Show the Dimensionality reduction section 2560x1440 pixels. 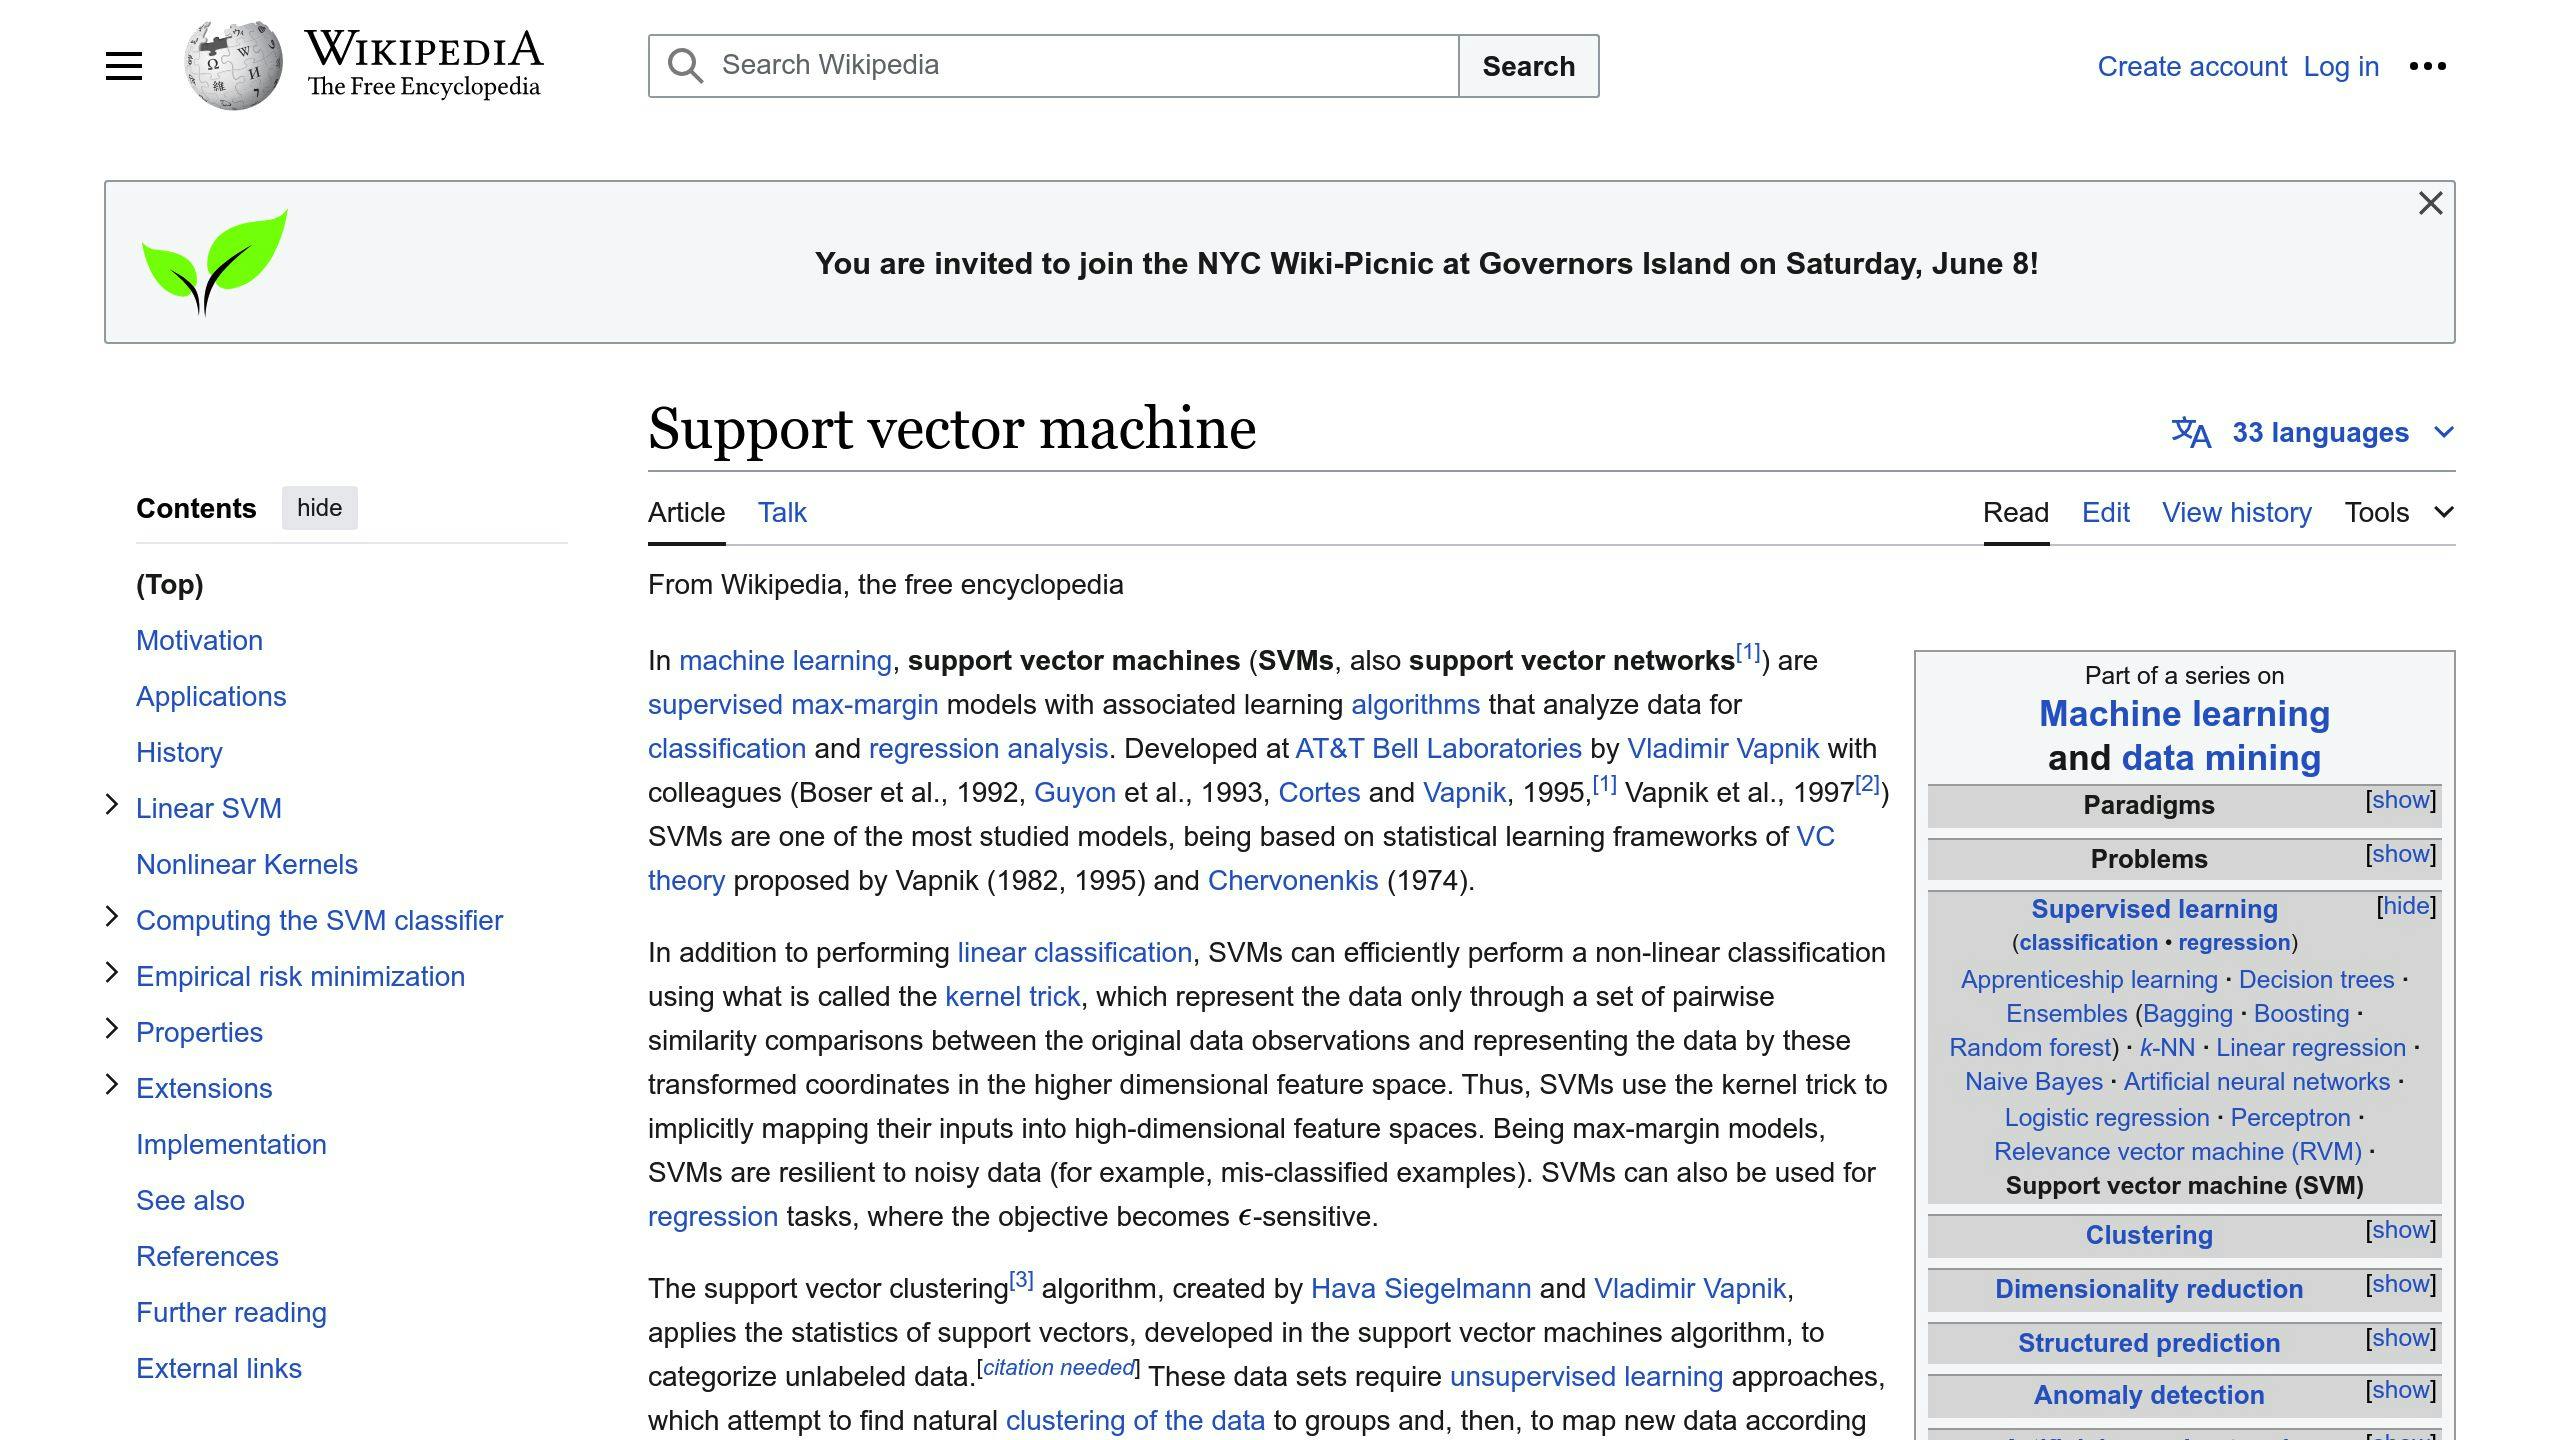coord(2400,1284)
